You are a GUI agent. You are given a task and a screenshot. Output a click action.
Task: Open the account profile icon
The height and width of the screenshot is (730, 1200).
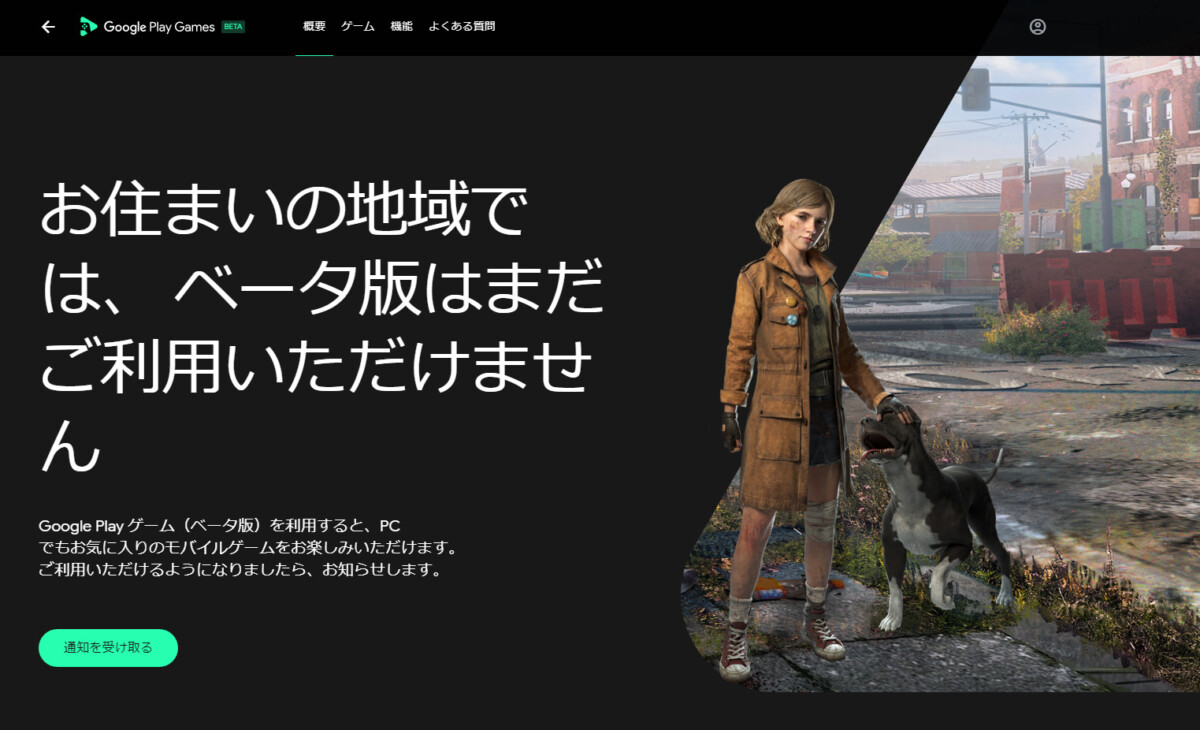click(x=1037, y=27)
